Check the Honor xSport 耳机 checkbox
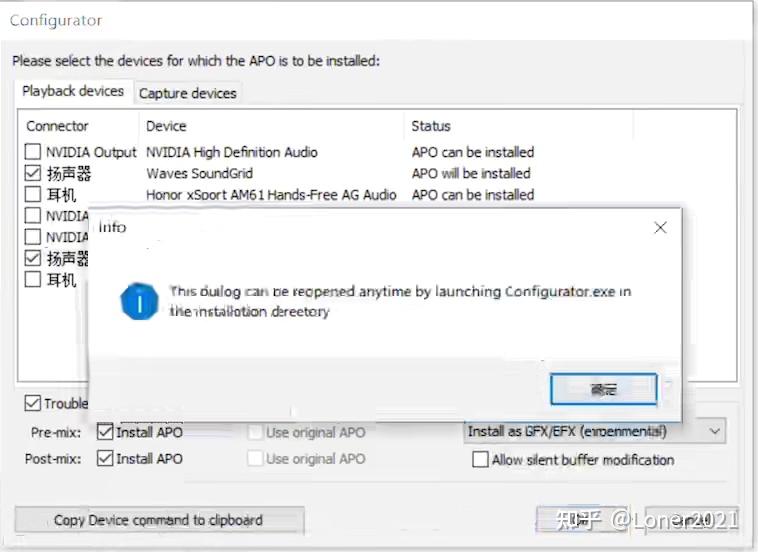Image resolution: width=758 pixels, height=552 pixels. point(34,194)
